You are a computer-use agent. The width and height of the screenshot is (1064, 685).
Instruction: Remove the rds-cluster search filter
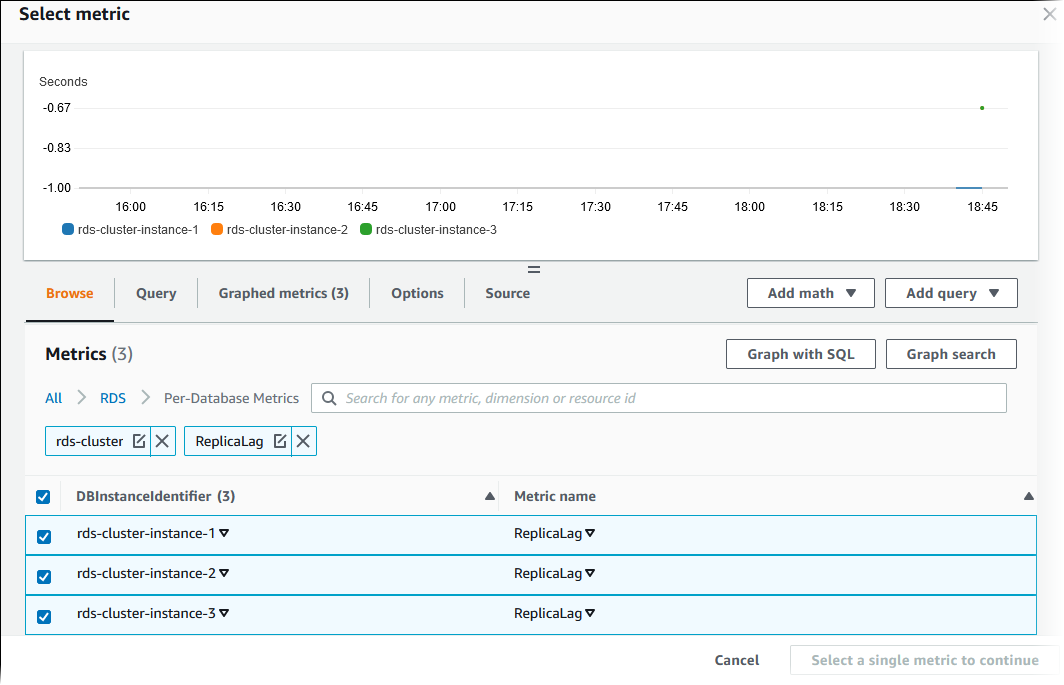pyautogui.click(x=163, y=440)
